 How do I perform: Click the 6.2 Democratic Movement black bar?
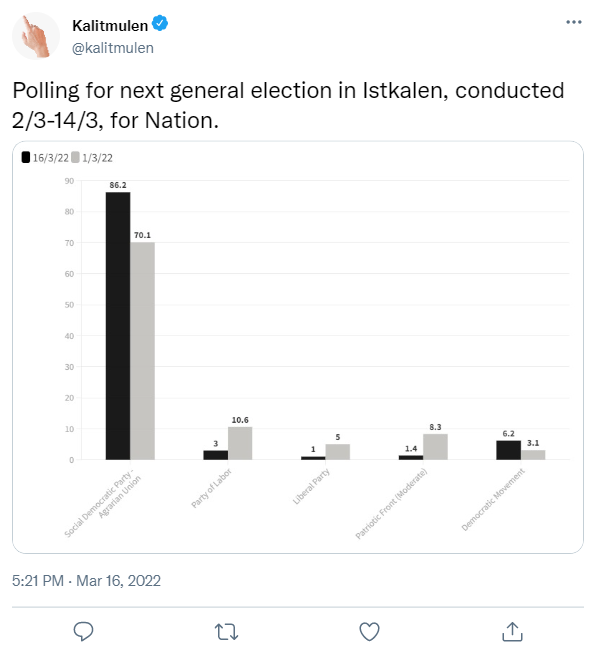pyautogui.click(x=508, y=450)
